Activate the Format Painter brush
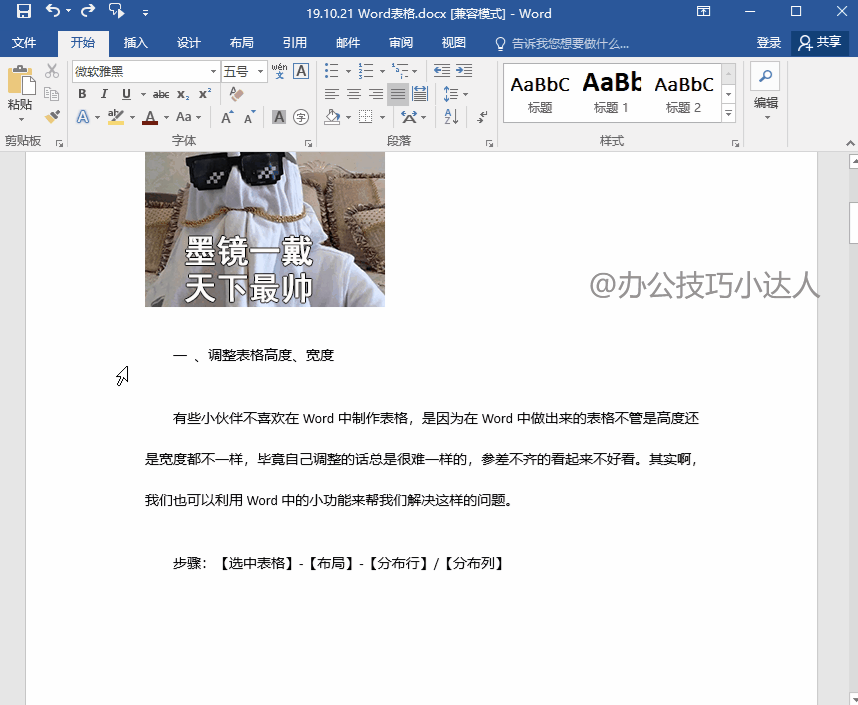This screenshot has width=858, height=705. [x=52, y=117]
